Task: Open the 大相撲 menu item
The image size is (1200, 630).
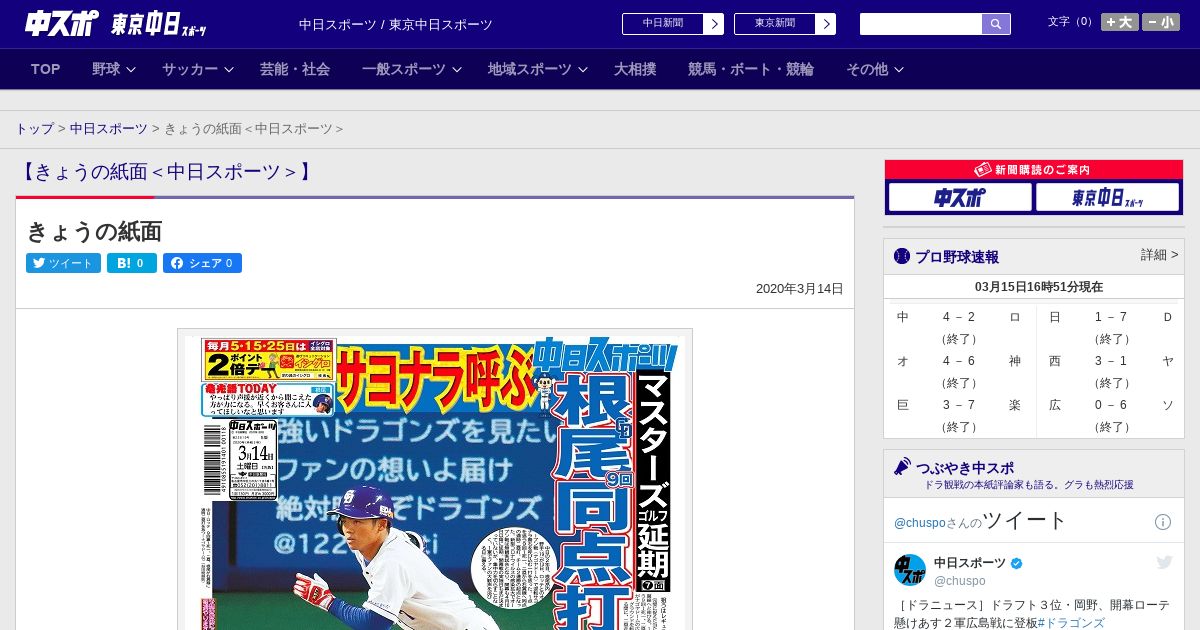Action: 635,69
